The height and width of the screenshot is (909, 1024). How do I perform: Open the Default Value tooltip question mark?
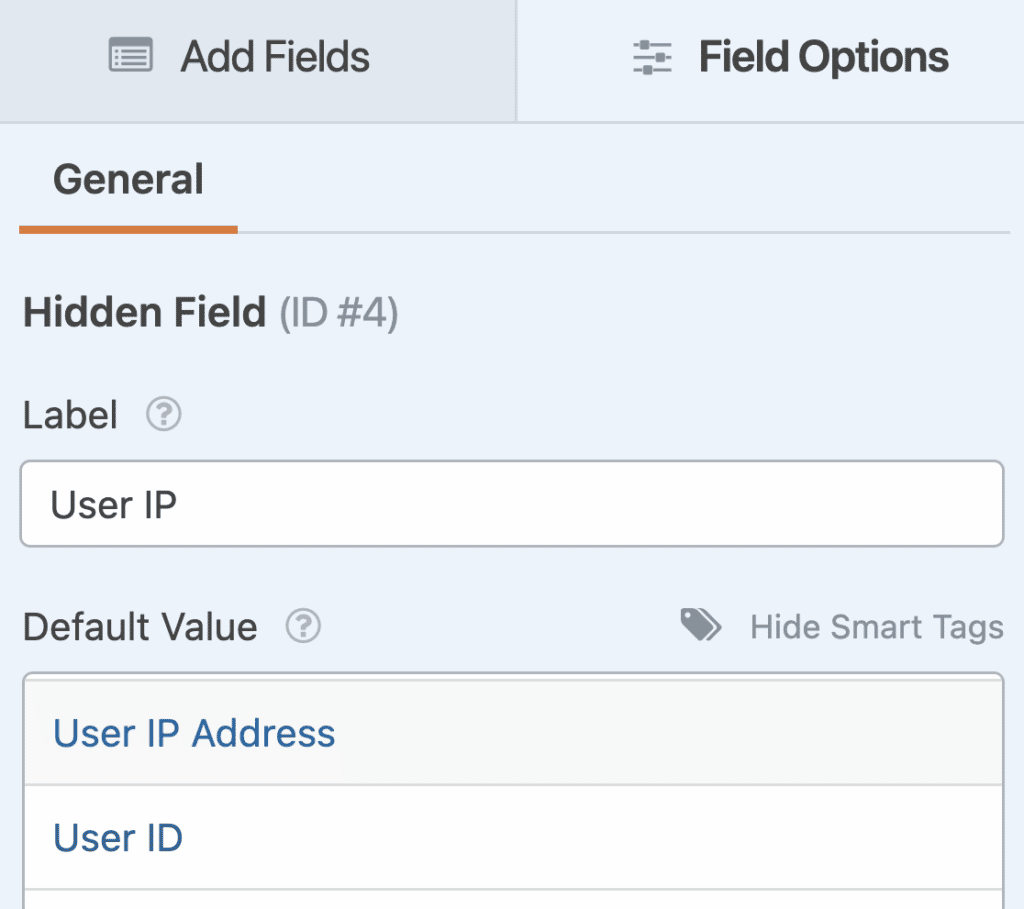tap(302, 627)
